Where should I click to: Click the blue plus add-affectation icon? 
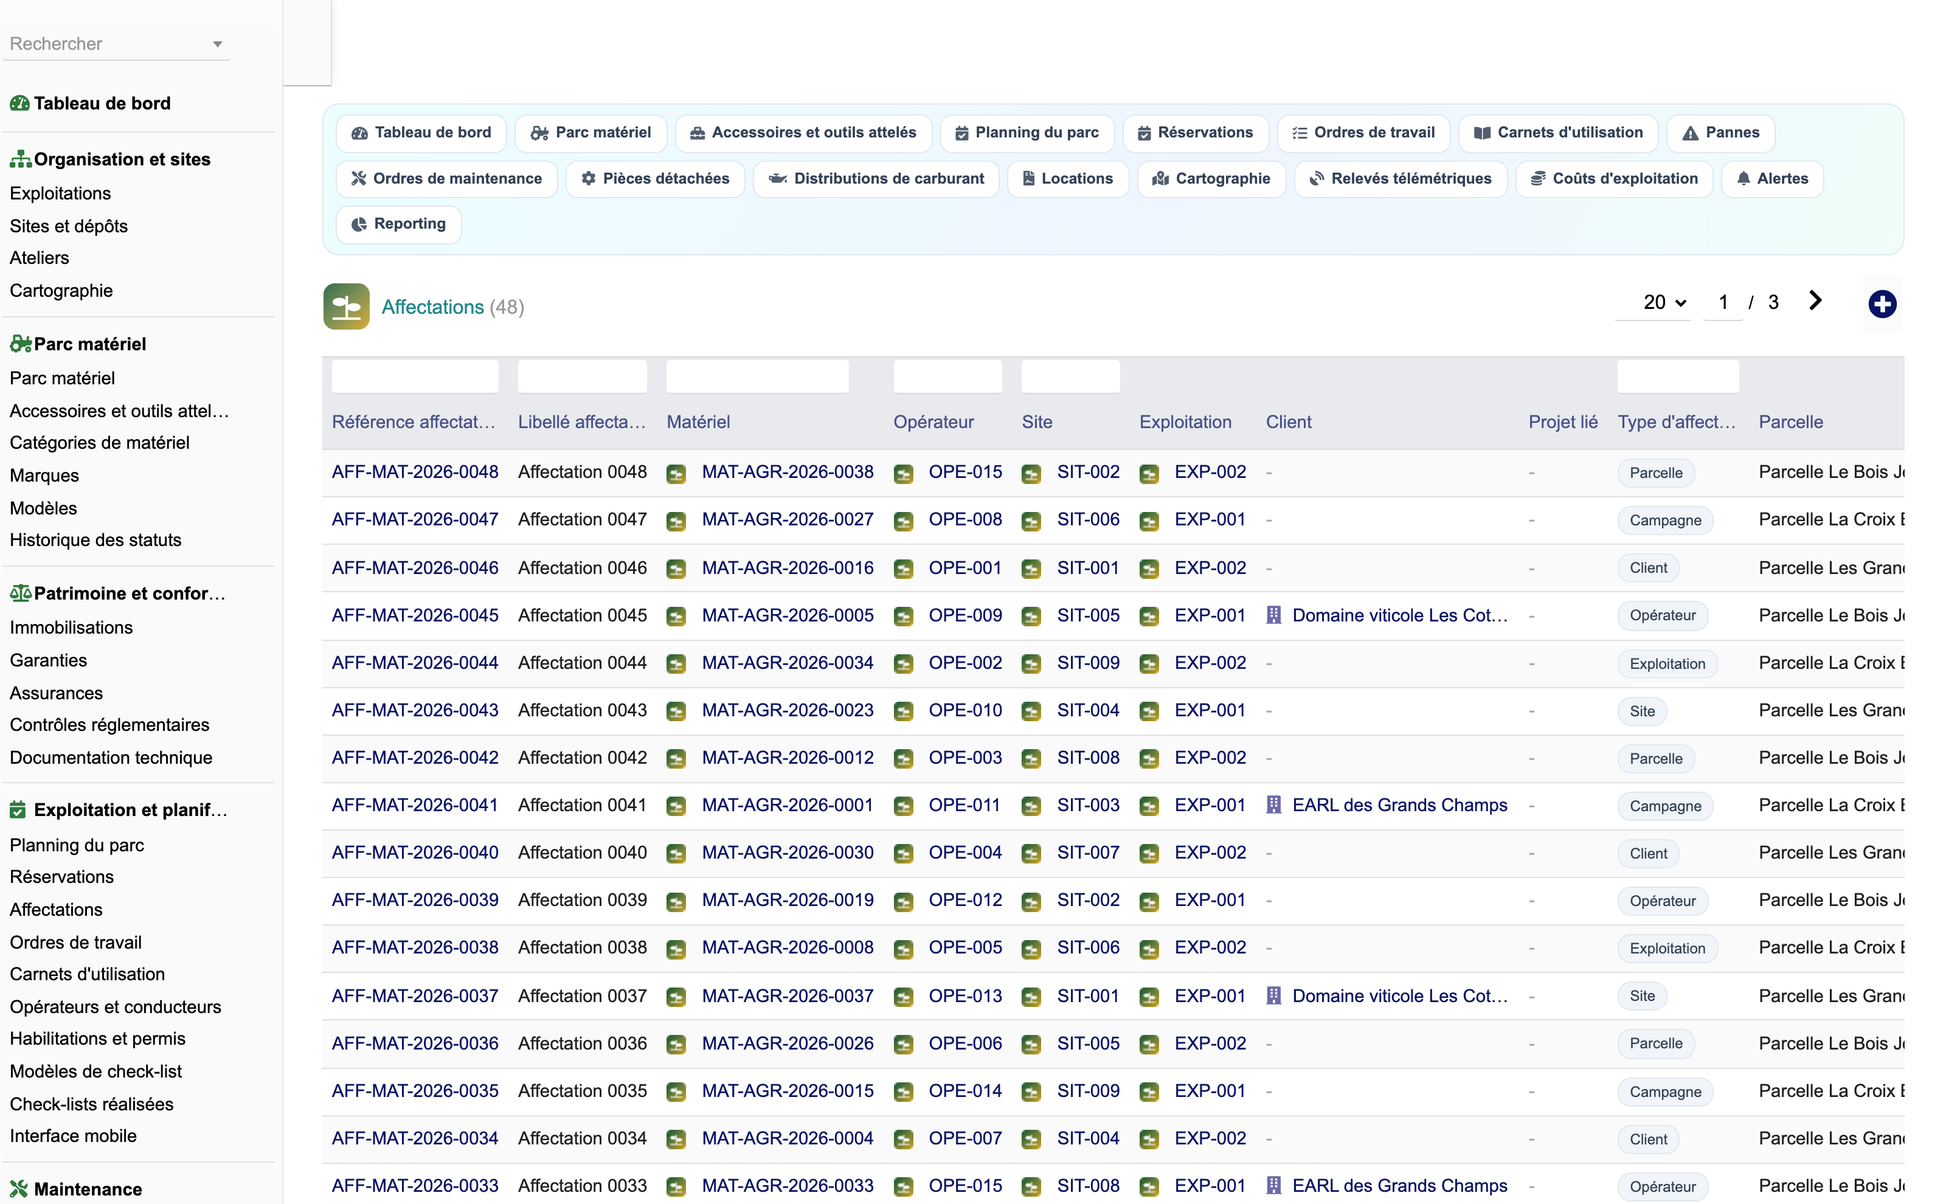pyautogui.click(x=1882, y=304)
